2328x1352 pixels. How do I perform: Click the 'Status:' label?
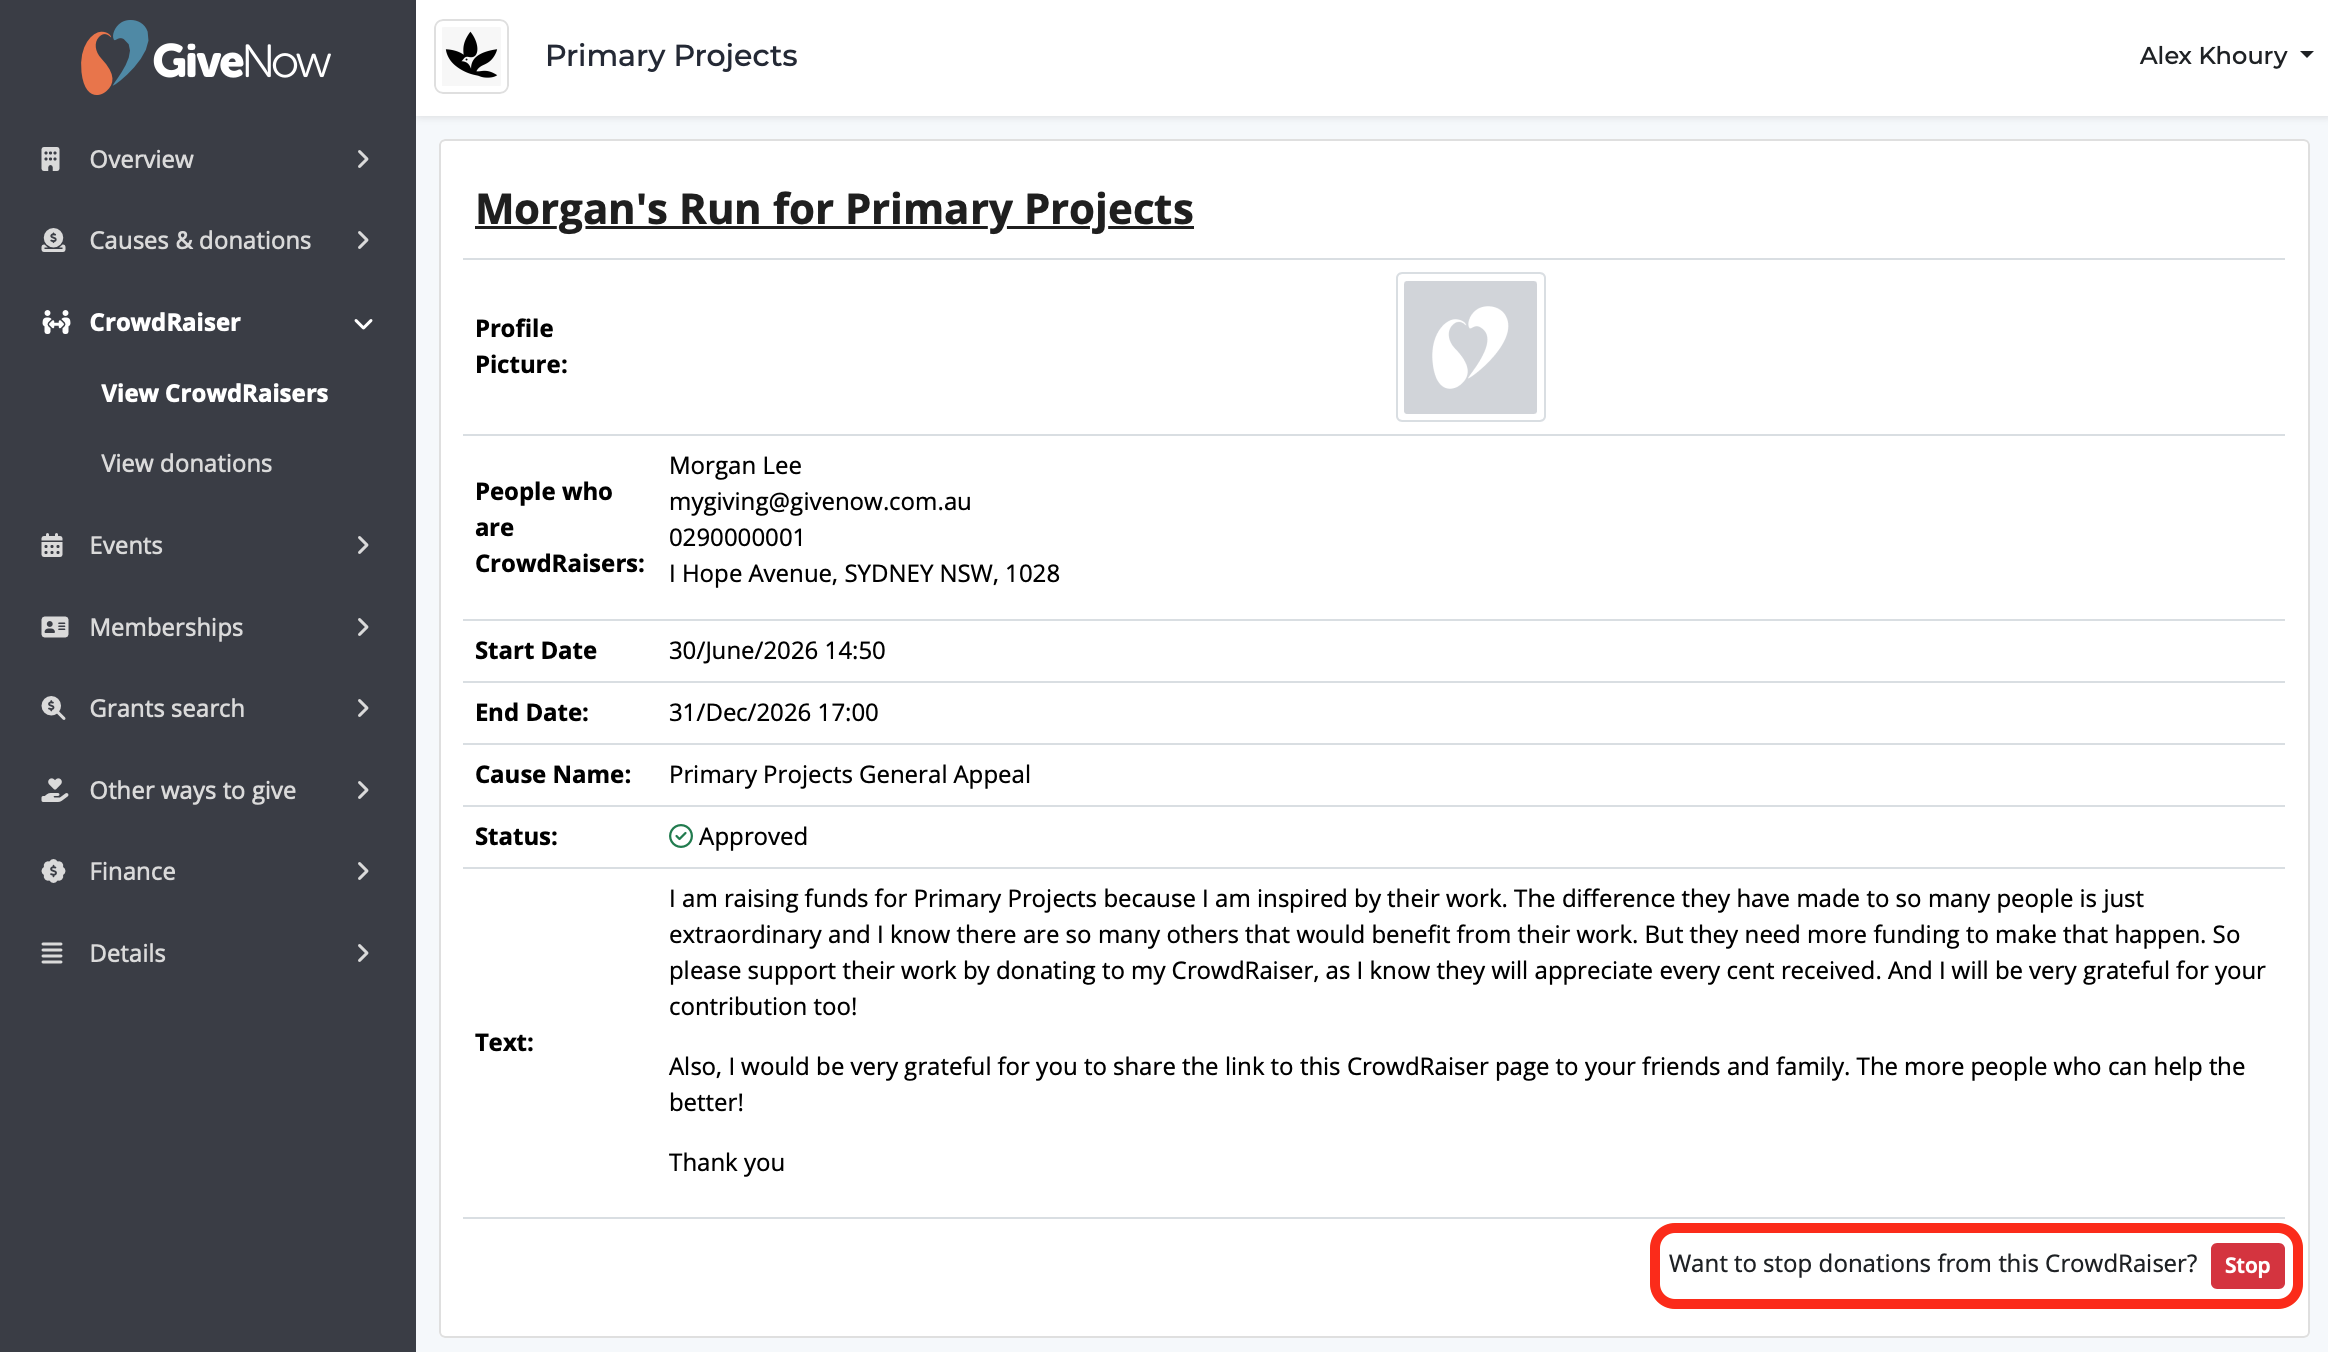516,836
